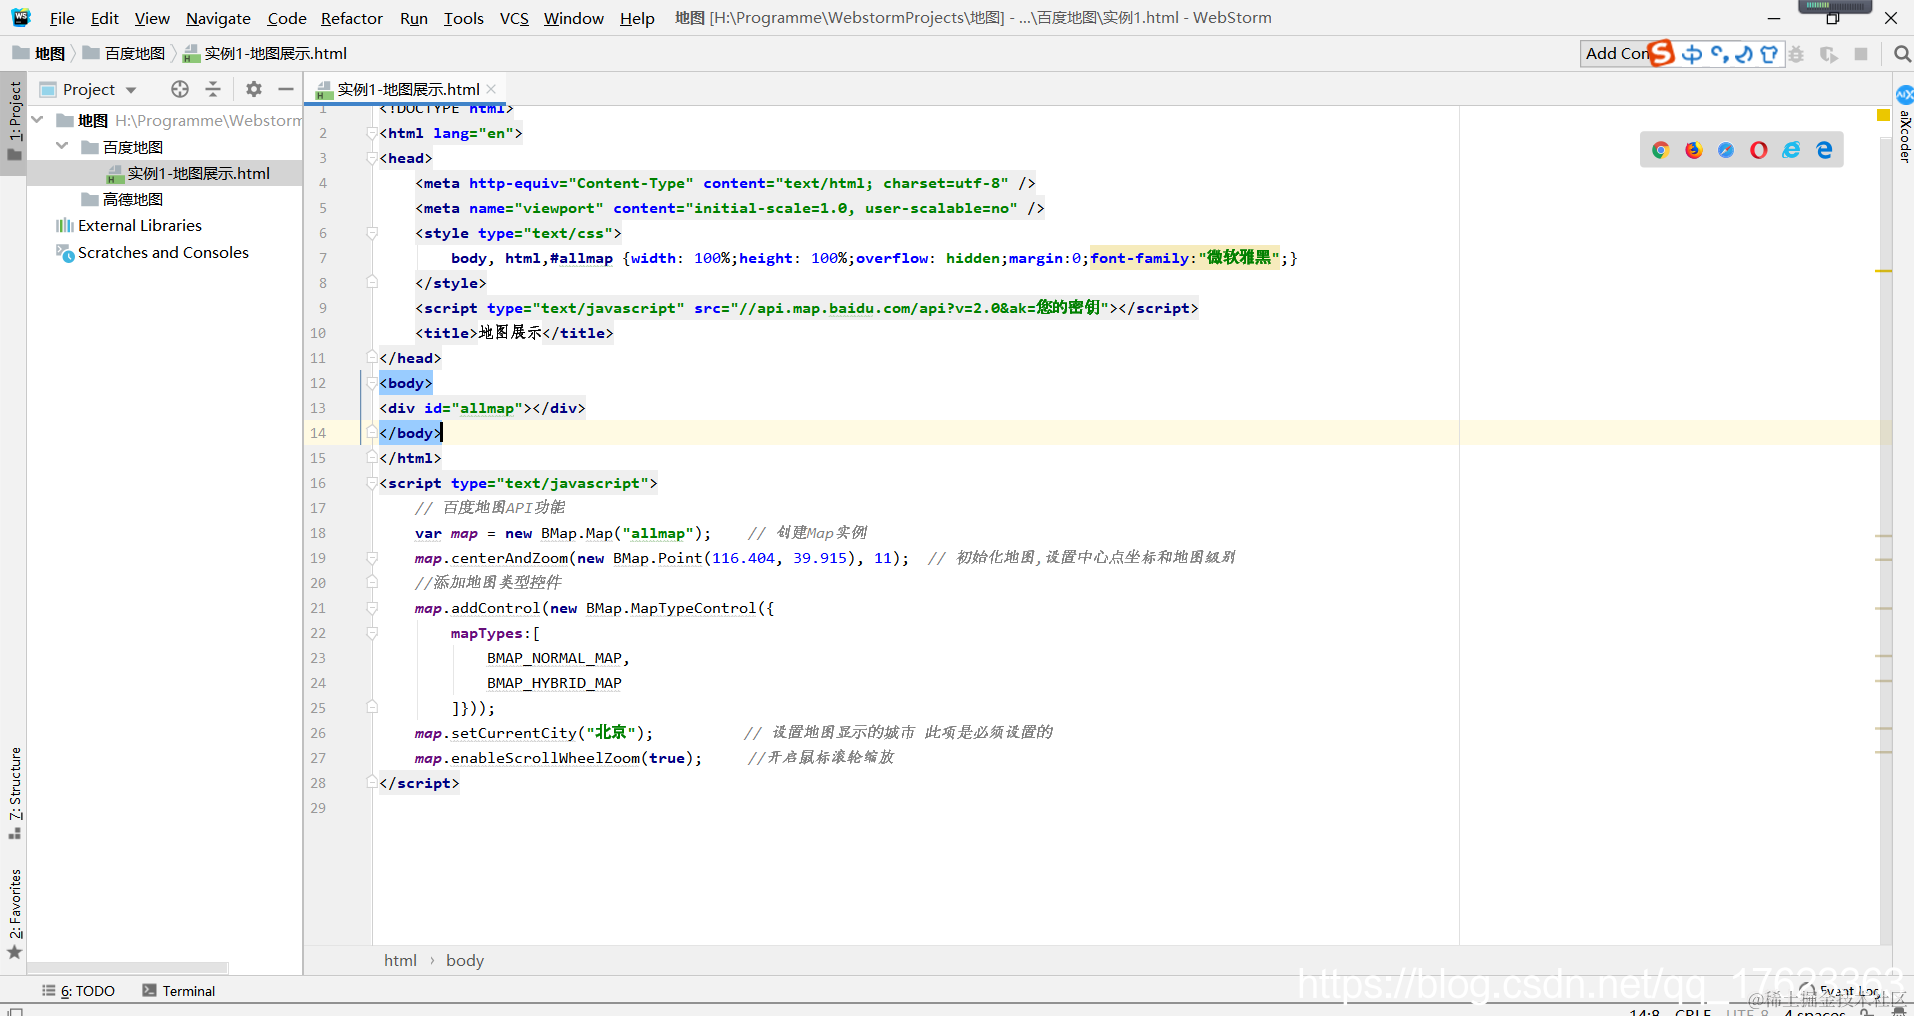The image size is (1914, 1016).
Task: Click the Stop square icon
Action: click(1861, 54)
